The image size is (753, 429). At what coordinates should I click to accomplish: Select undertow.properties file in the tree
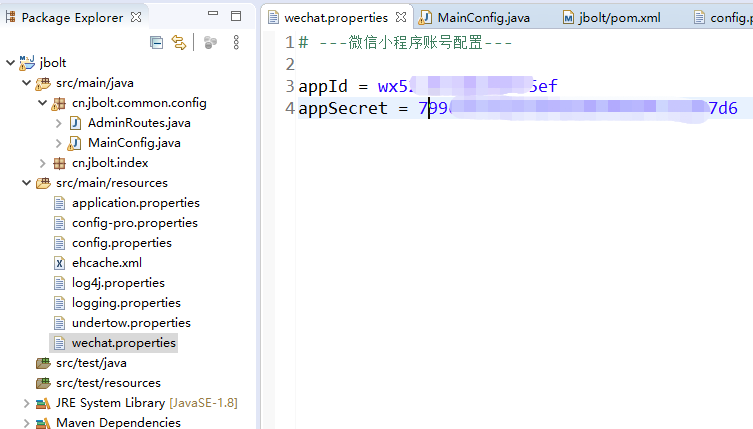130,323
